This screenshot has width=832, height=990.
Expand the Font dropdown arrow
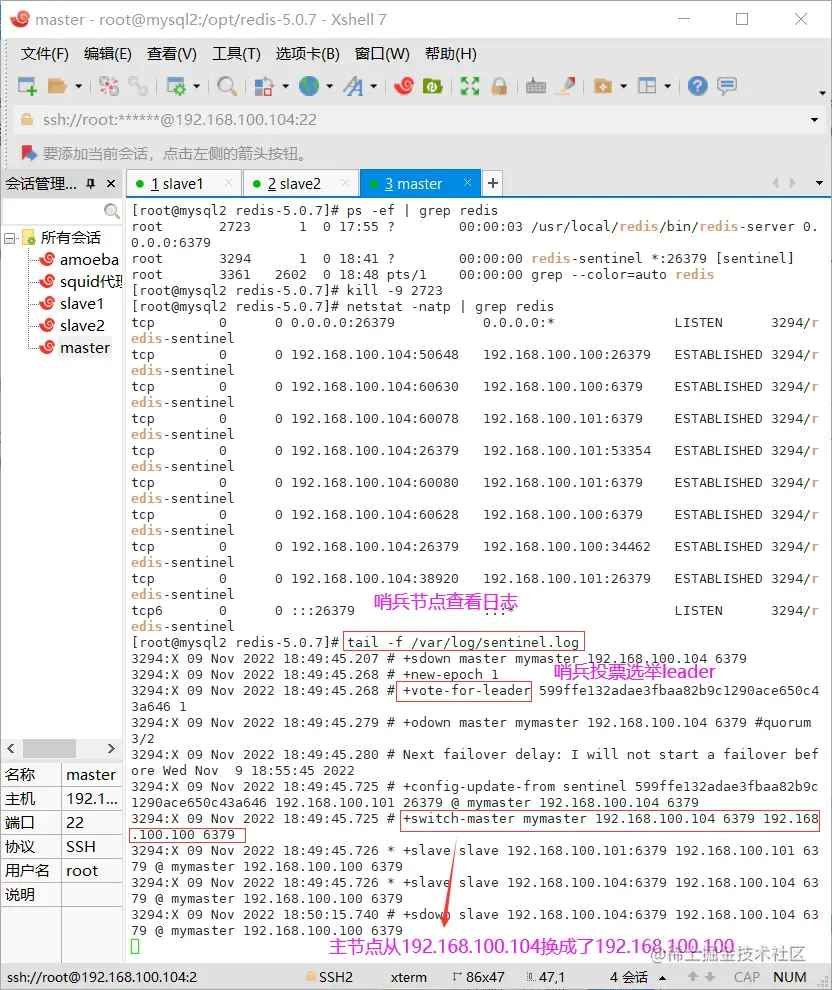coord(374,86)
